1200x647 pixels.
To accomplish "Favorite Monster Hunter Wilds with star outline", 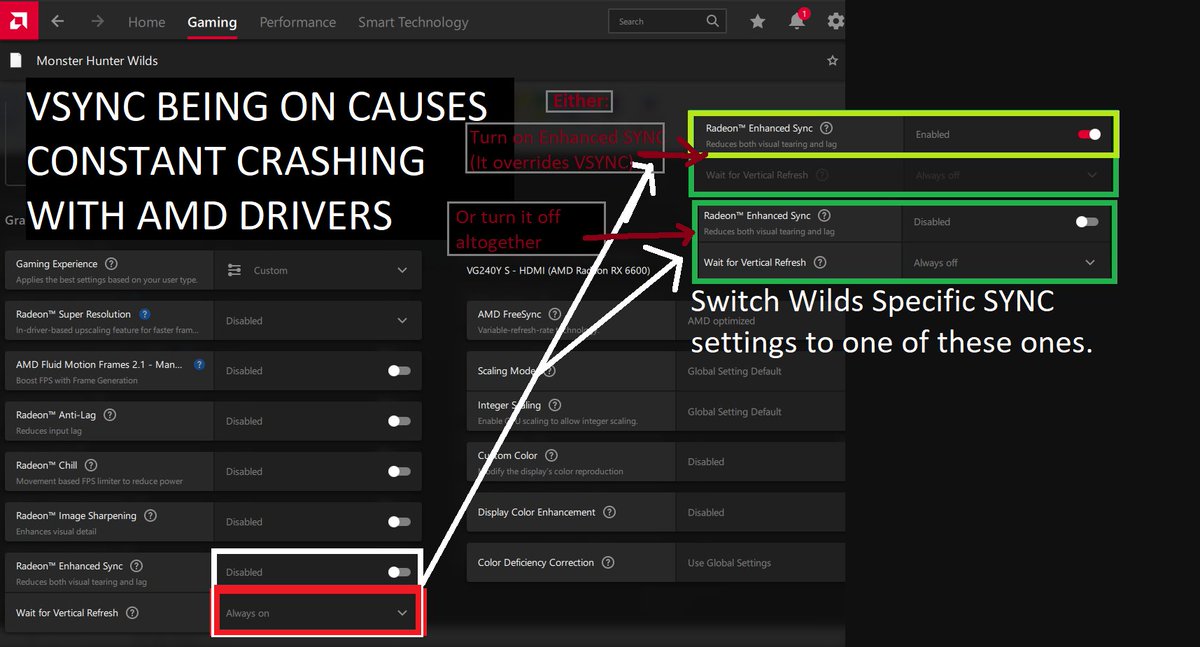I will click(832, 61).
